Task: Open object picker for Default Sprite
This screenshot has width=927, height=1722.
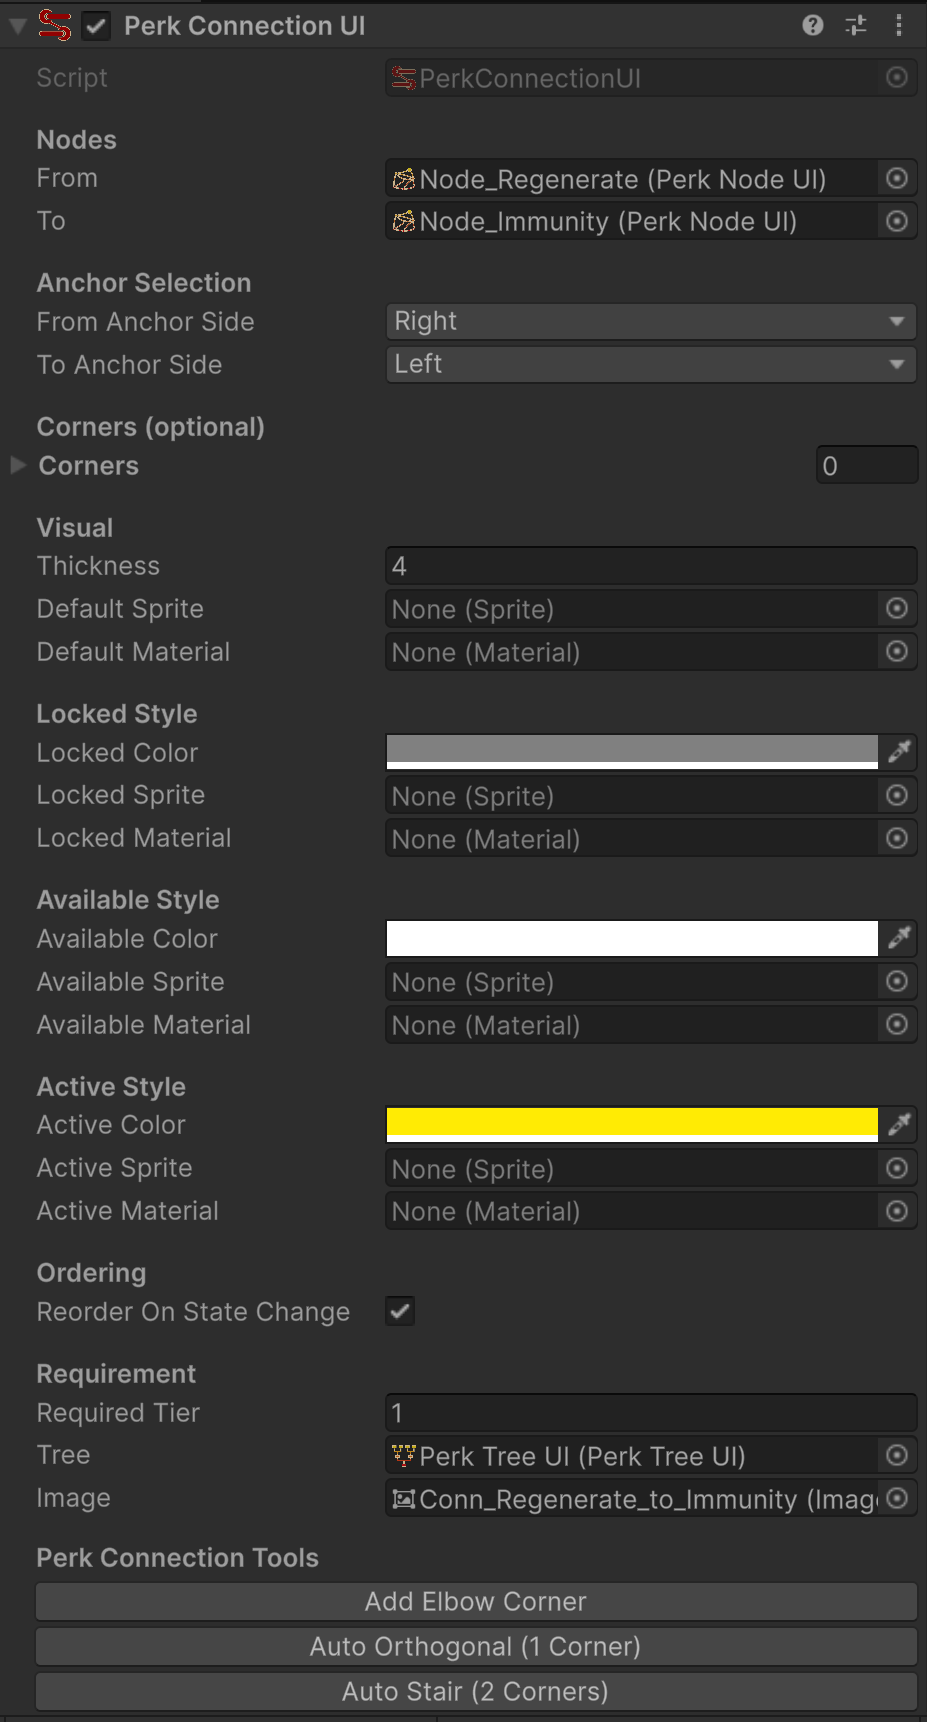Action: coord(897,609)
